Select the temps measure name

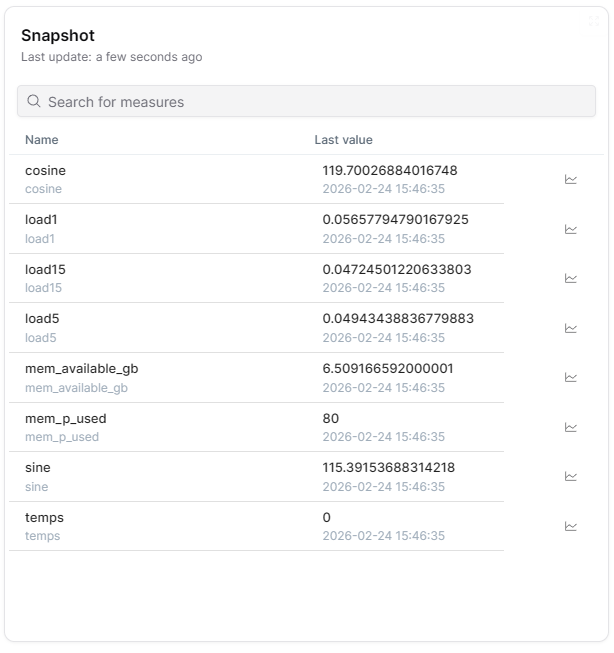click(x=44, y=518)
